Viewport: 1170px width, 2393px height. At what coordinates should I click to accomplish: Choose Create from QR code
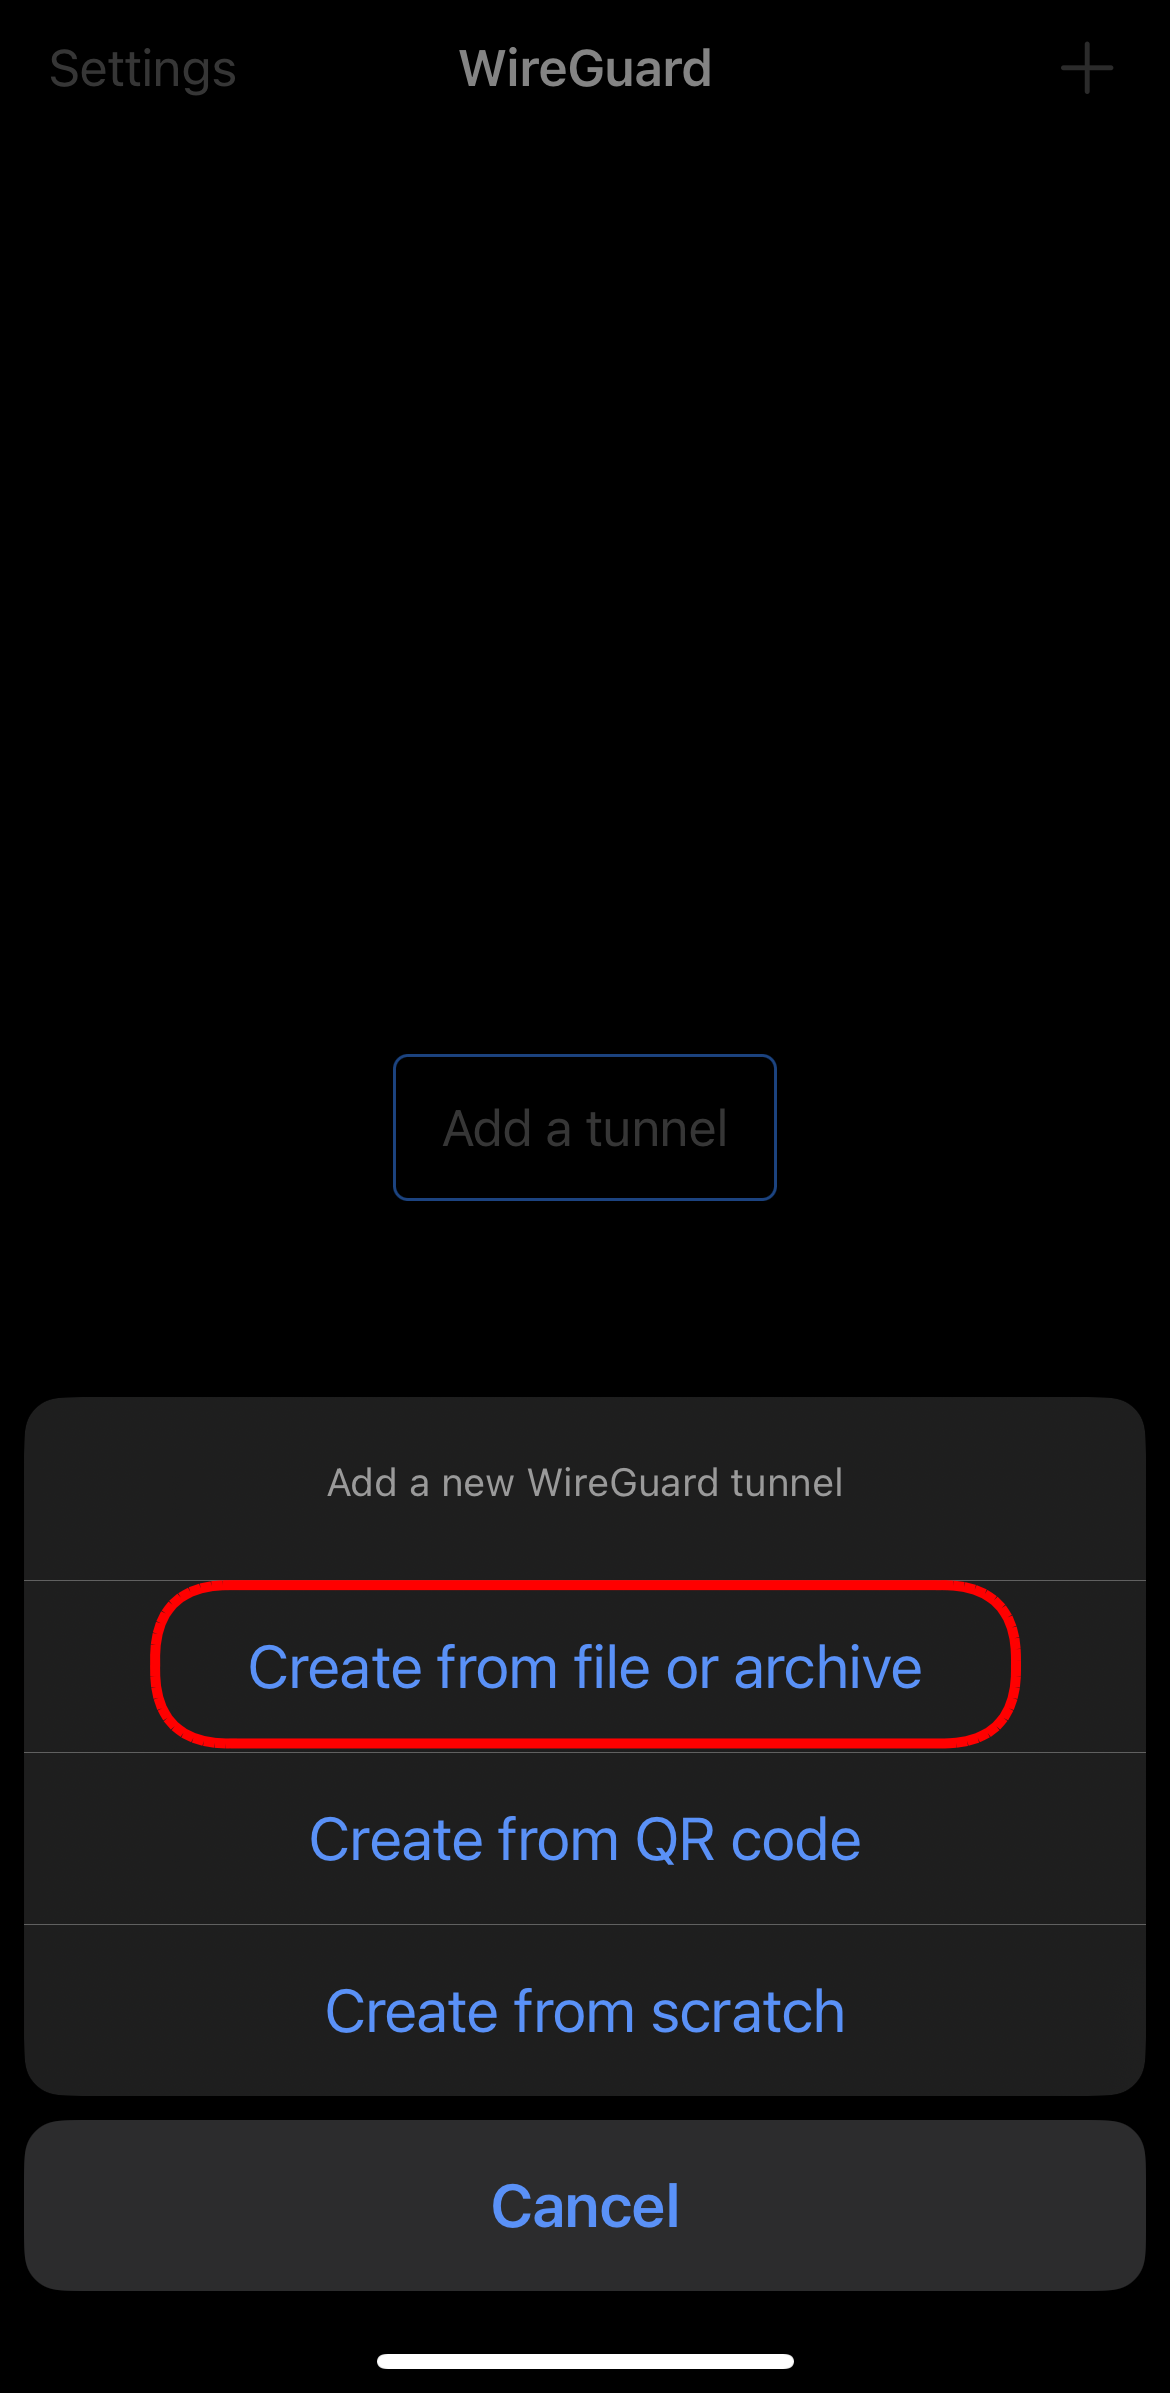tap(585, 1839)
